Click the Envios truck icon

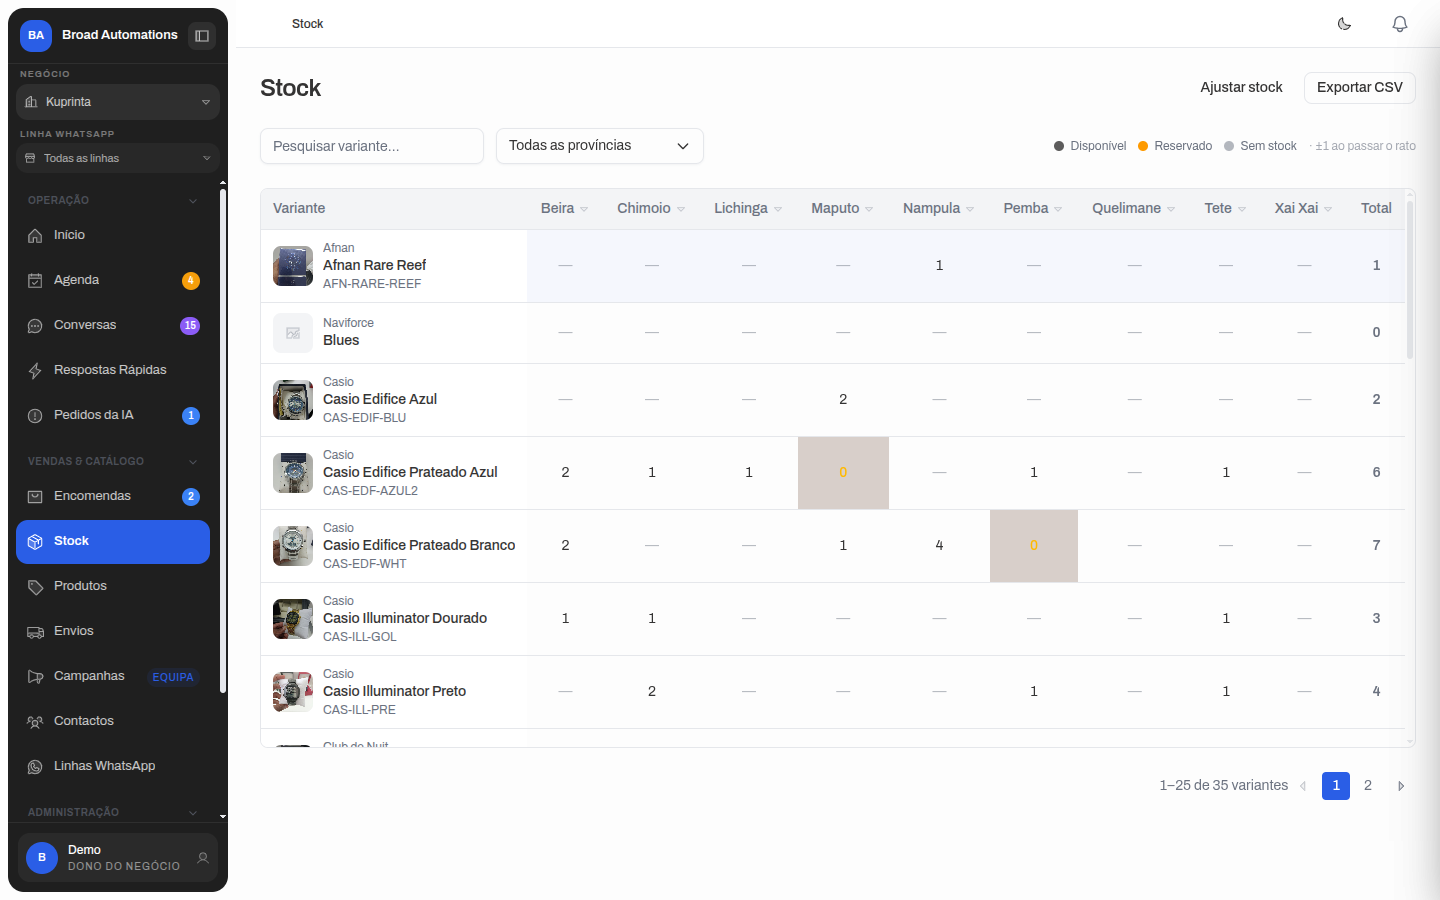[x=35, y=631]
